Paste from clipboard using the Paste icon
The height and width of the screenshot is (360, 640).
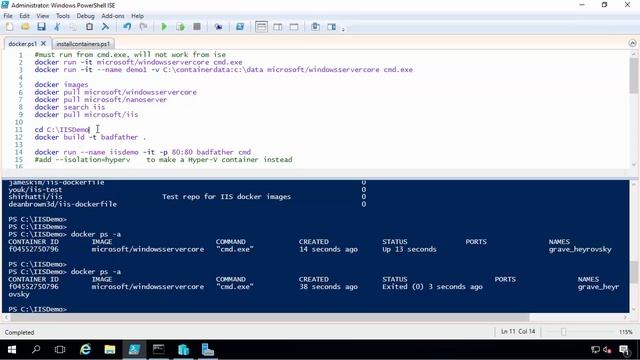pyautogui.click(x=89, y=27)
